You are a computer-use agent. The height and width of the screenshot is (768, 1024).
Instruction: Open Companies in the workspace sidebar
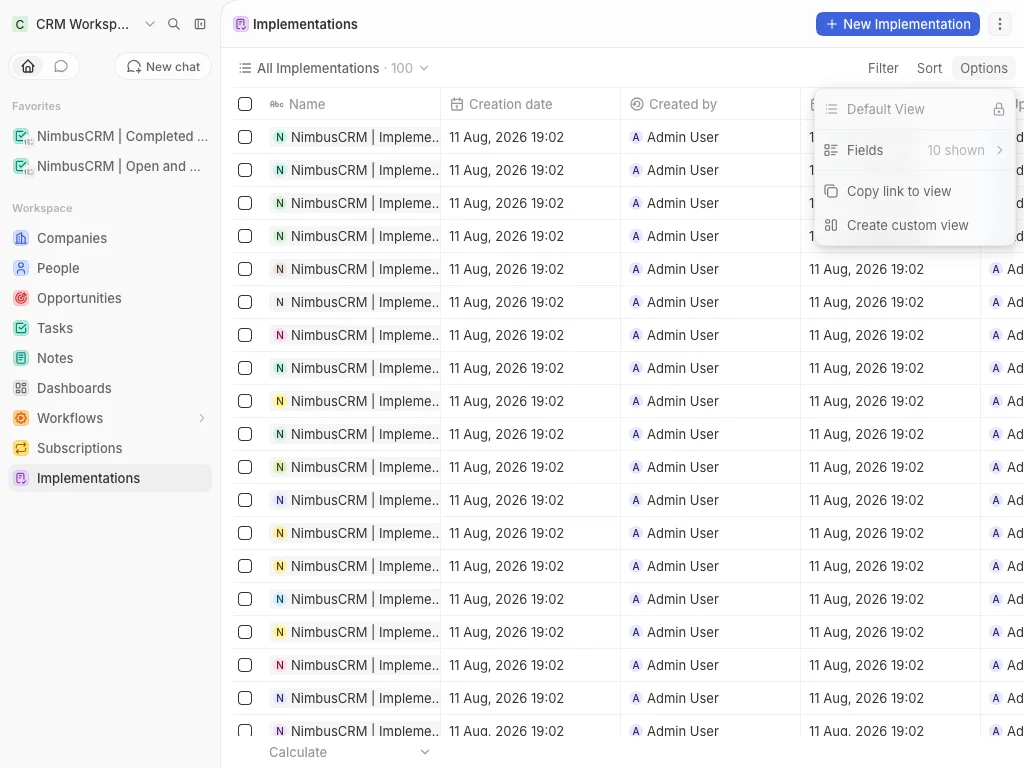(x=110, y=238)
